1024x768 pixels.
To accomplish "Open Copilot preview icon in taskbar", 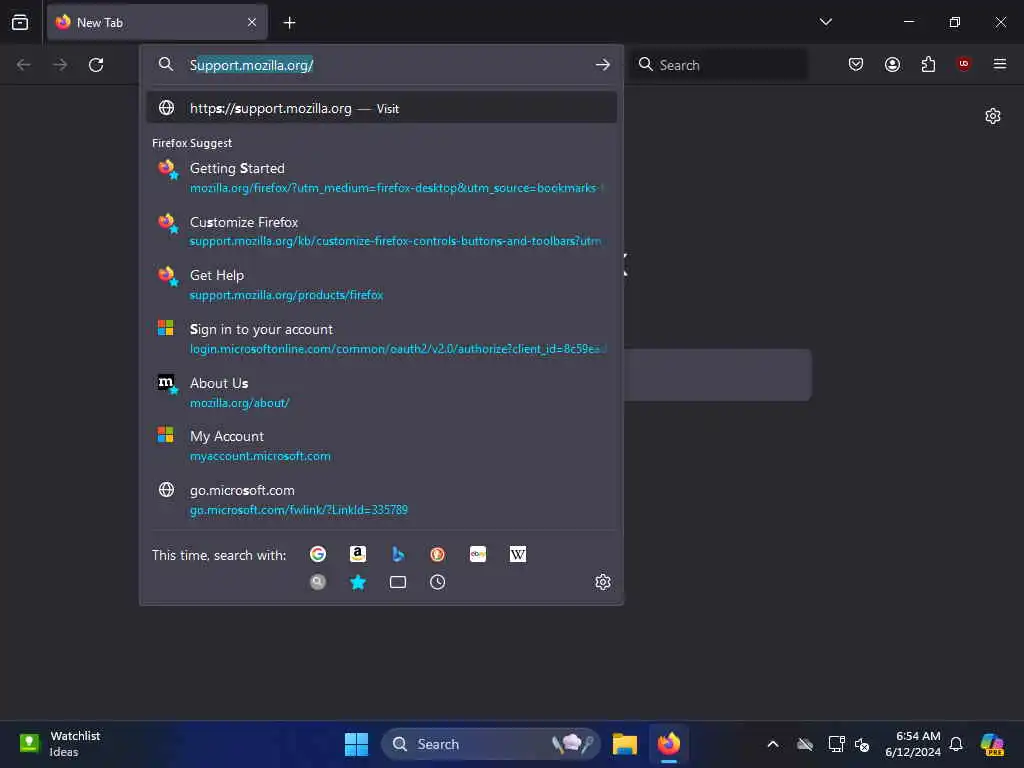I will point(992,744).
